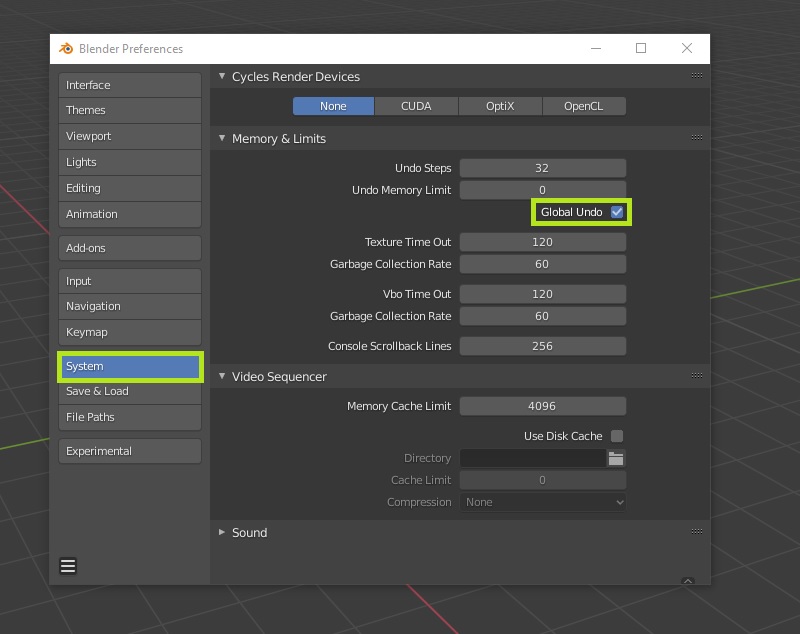Click the folder icon beside Directory
Viewport: 800px width, 634px height.
pos(616,459)
